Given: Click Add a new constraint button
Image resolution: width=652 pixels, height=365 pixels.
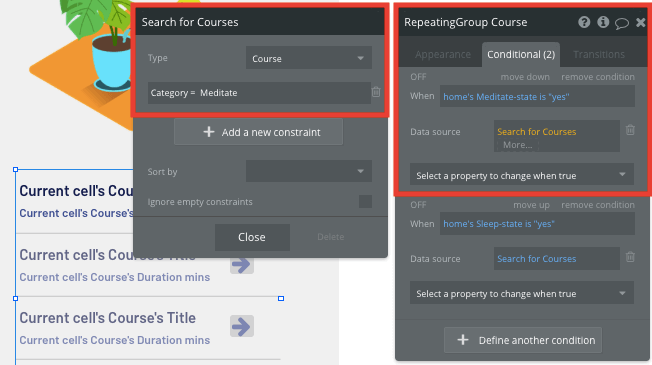Looking at the screenshot, I should (x=258, y=132).
